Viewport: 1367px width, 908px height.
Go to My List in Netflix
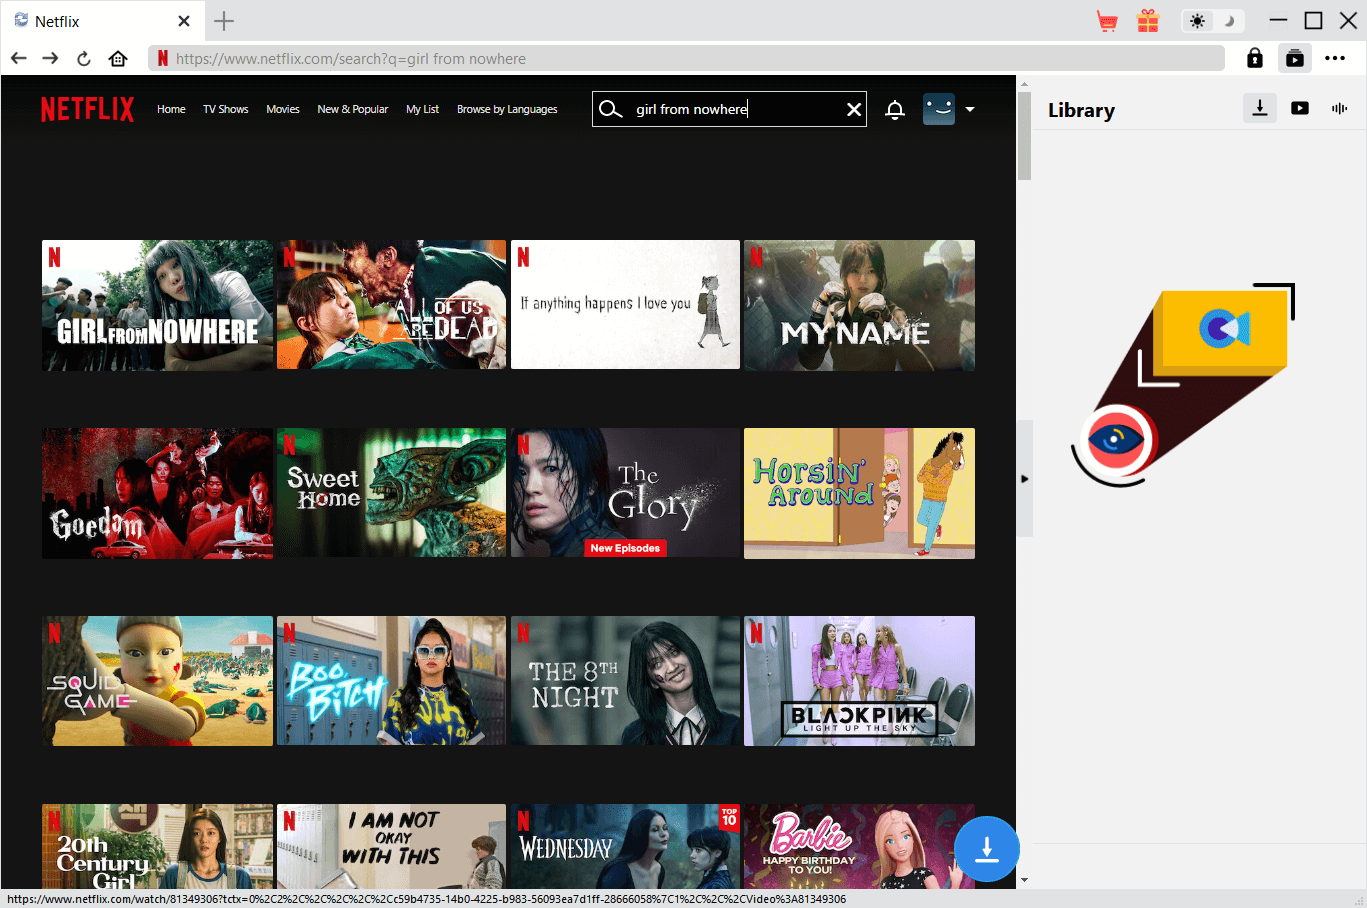(x=422, y=109)
